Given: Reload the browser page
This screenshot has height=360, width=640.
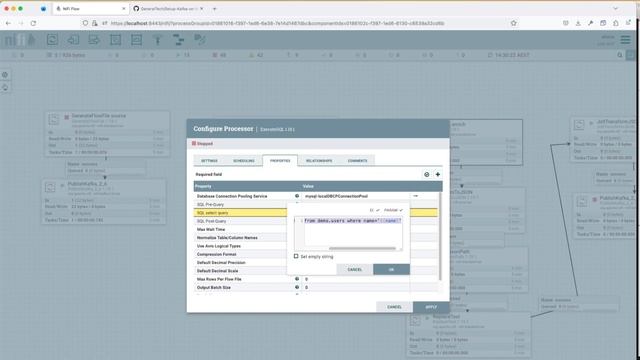Looking at the screenshot, I should (x=33, y=23).
